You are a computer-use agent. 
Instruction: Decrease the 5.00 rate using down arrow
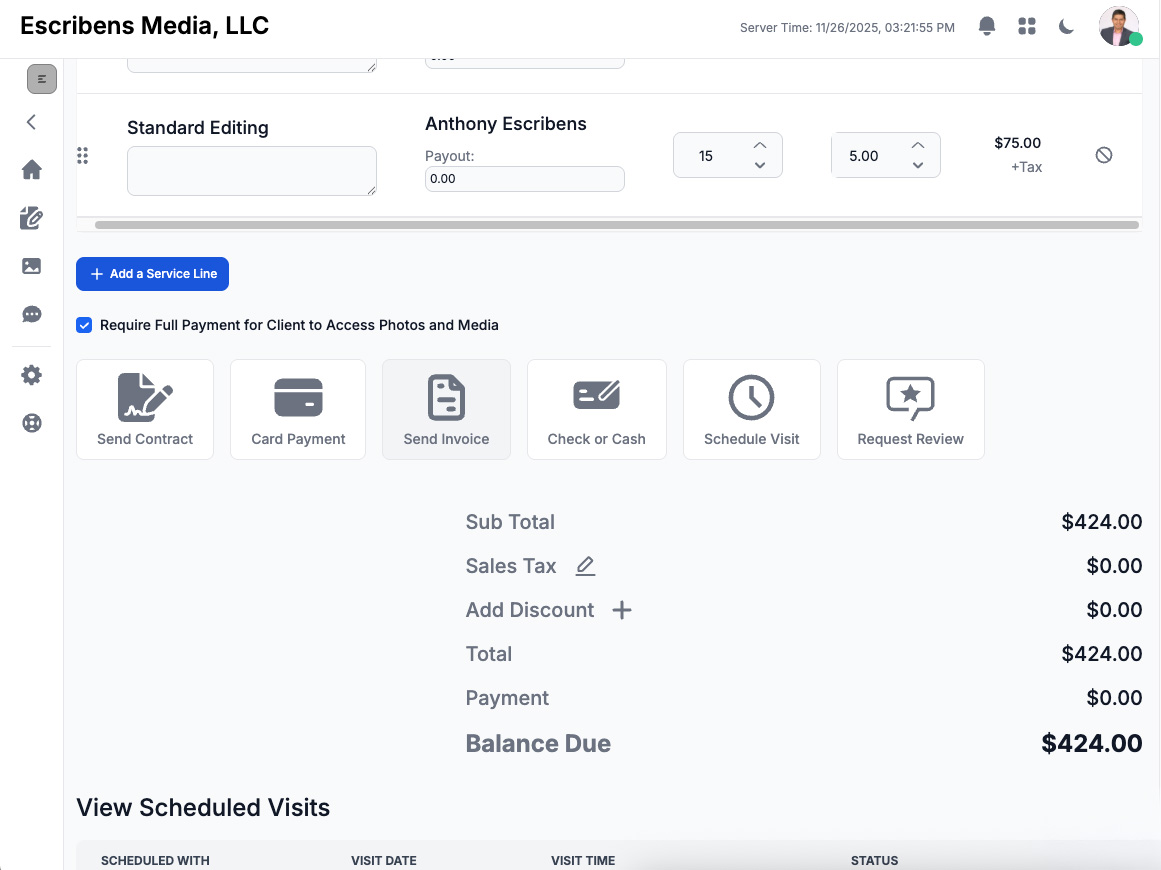918,166
